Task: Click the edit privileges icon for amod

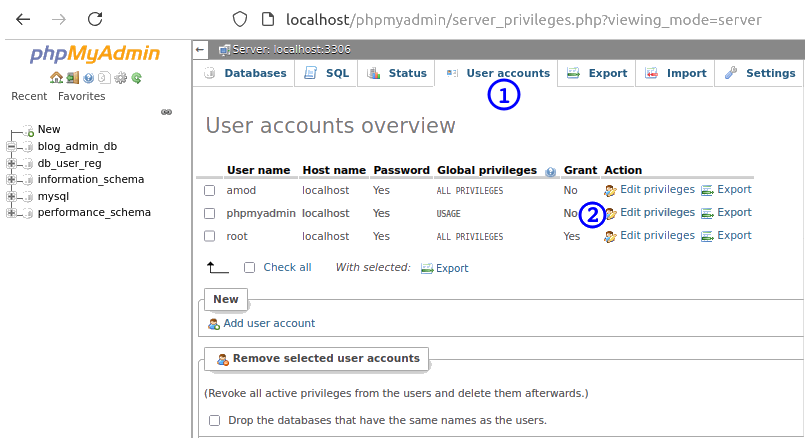Action: coord(610,191)
